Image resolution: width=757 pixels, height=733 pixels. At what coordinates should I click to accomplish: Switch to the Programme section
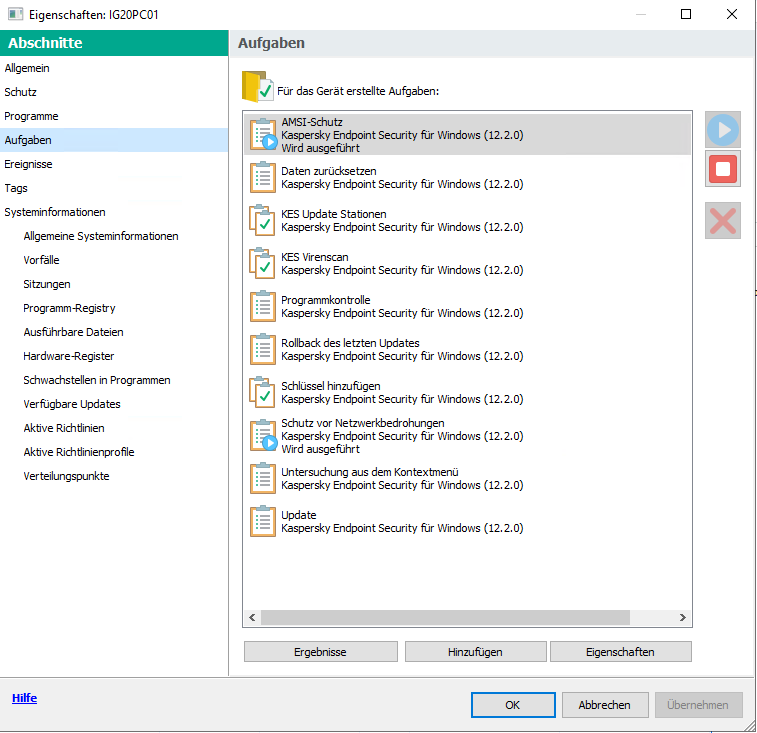click(x=31, y=116)
